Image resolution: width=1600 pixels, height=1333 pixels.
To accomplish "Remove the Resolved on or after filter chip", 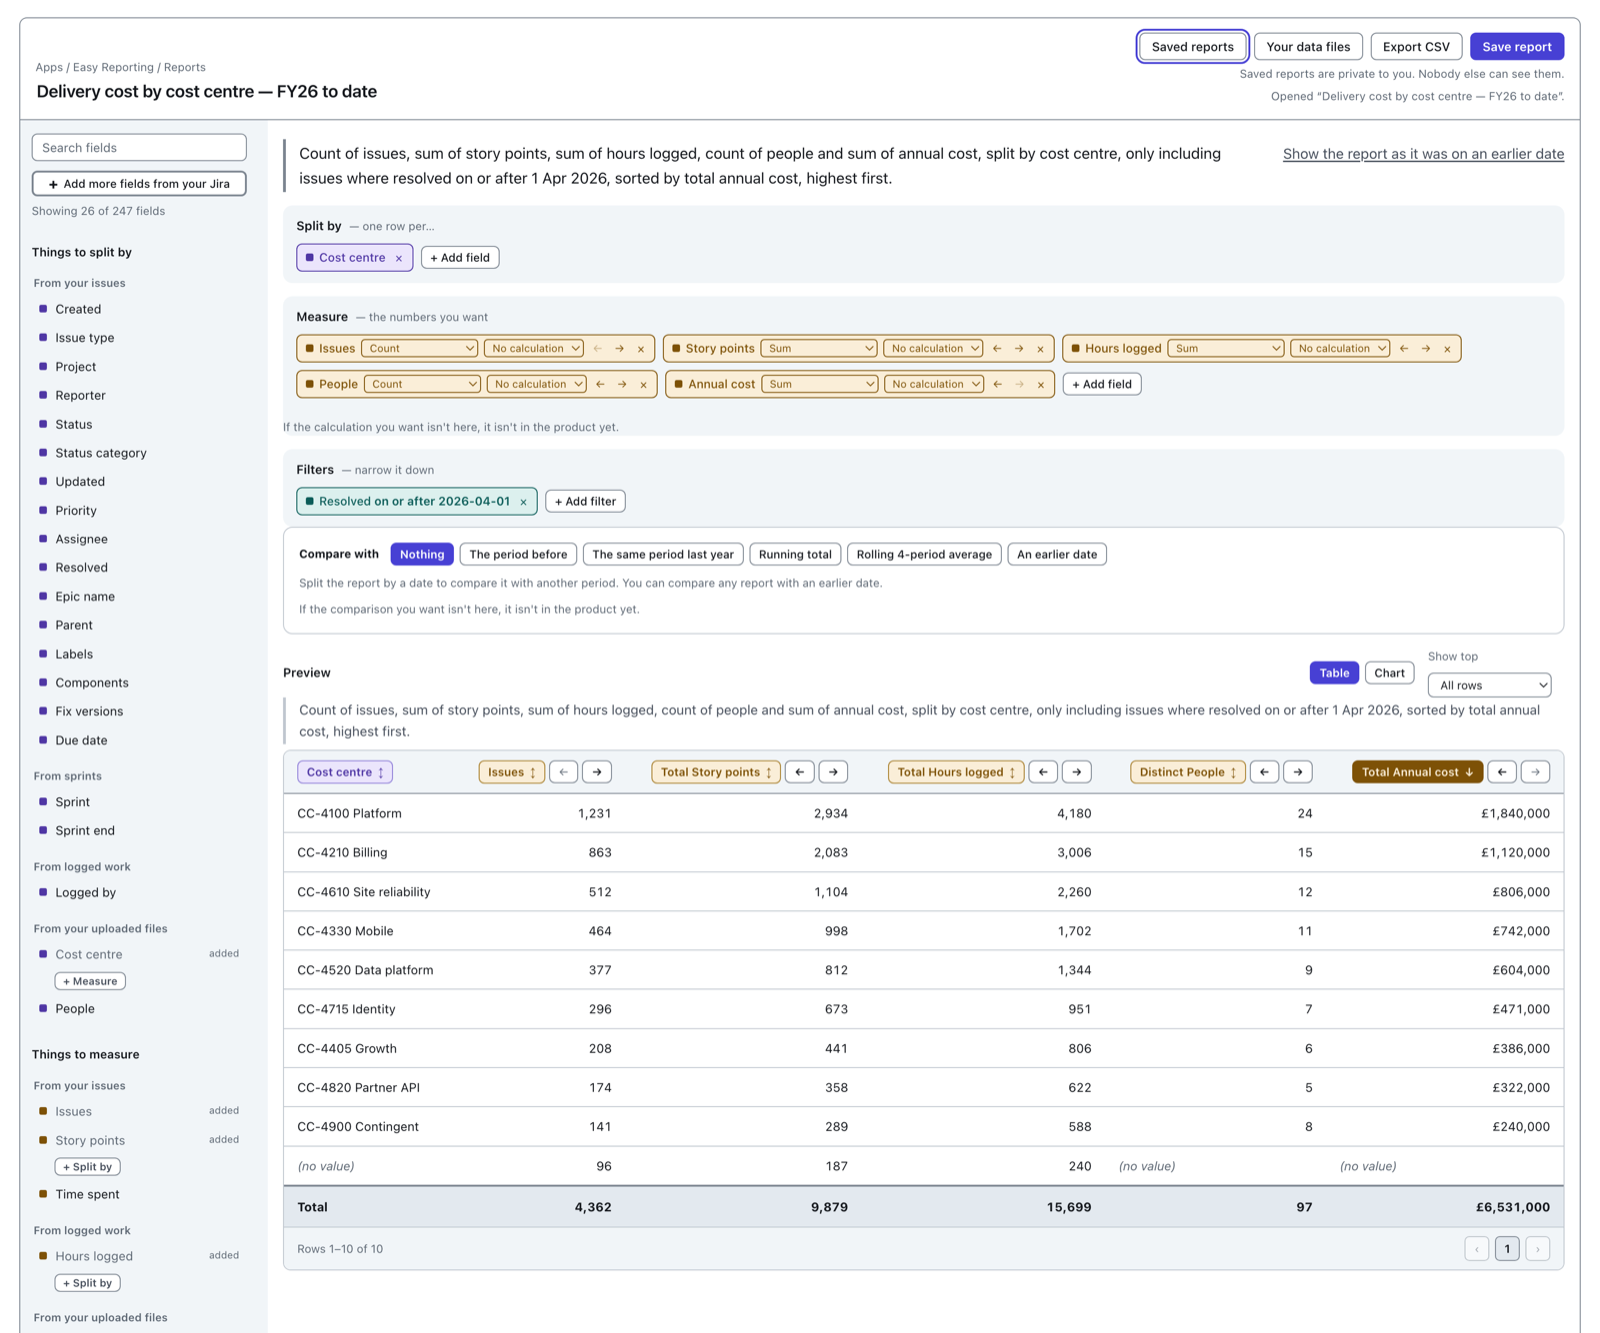I will coord(523,502).
